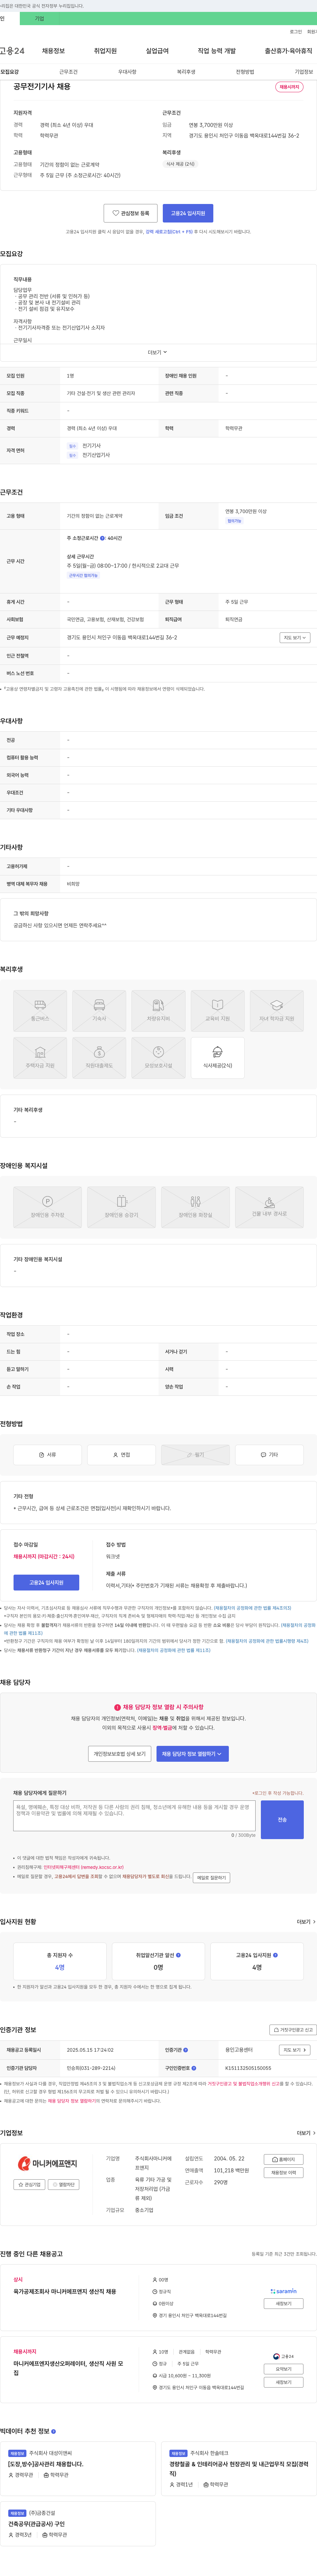Select the 장애인용 승강기 icon
The image size is (317, 2576).
121,1207
